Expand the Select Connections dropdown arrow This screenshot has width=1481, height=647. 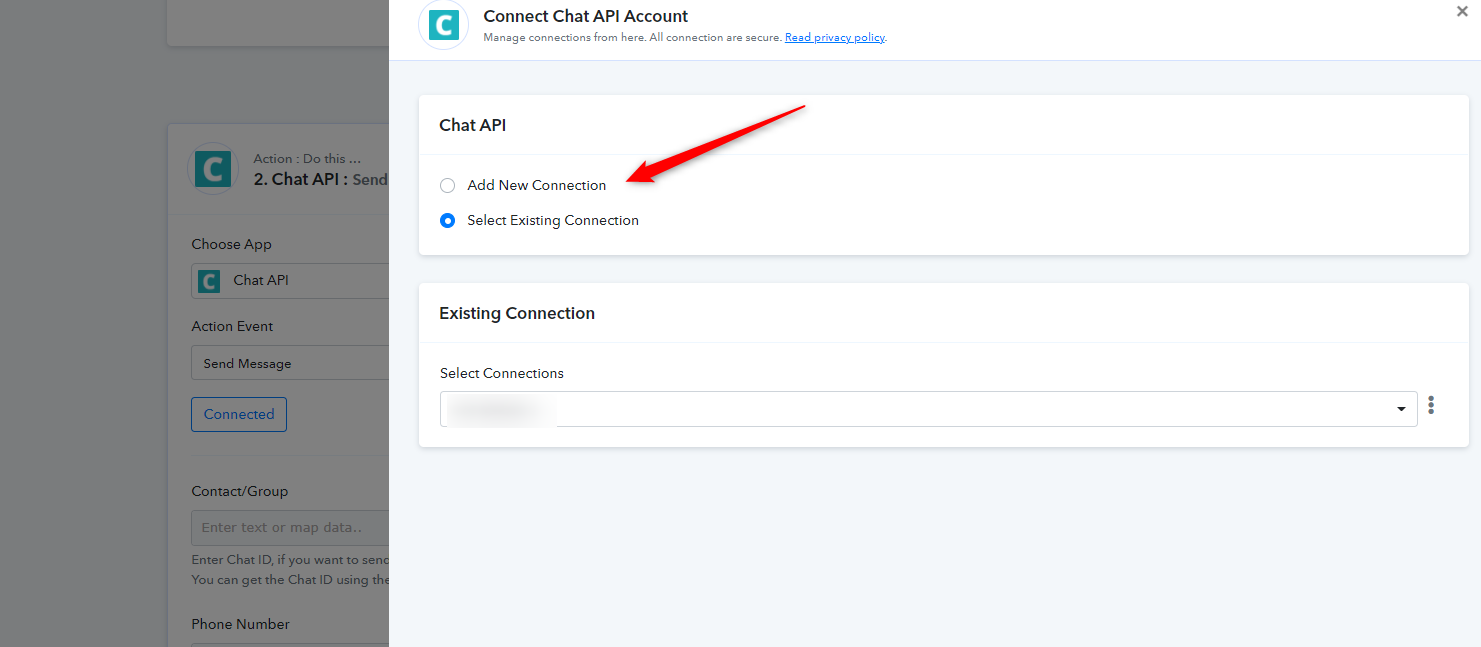pyautogui.click(x=1402, y=409)
